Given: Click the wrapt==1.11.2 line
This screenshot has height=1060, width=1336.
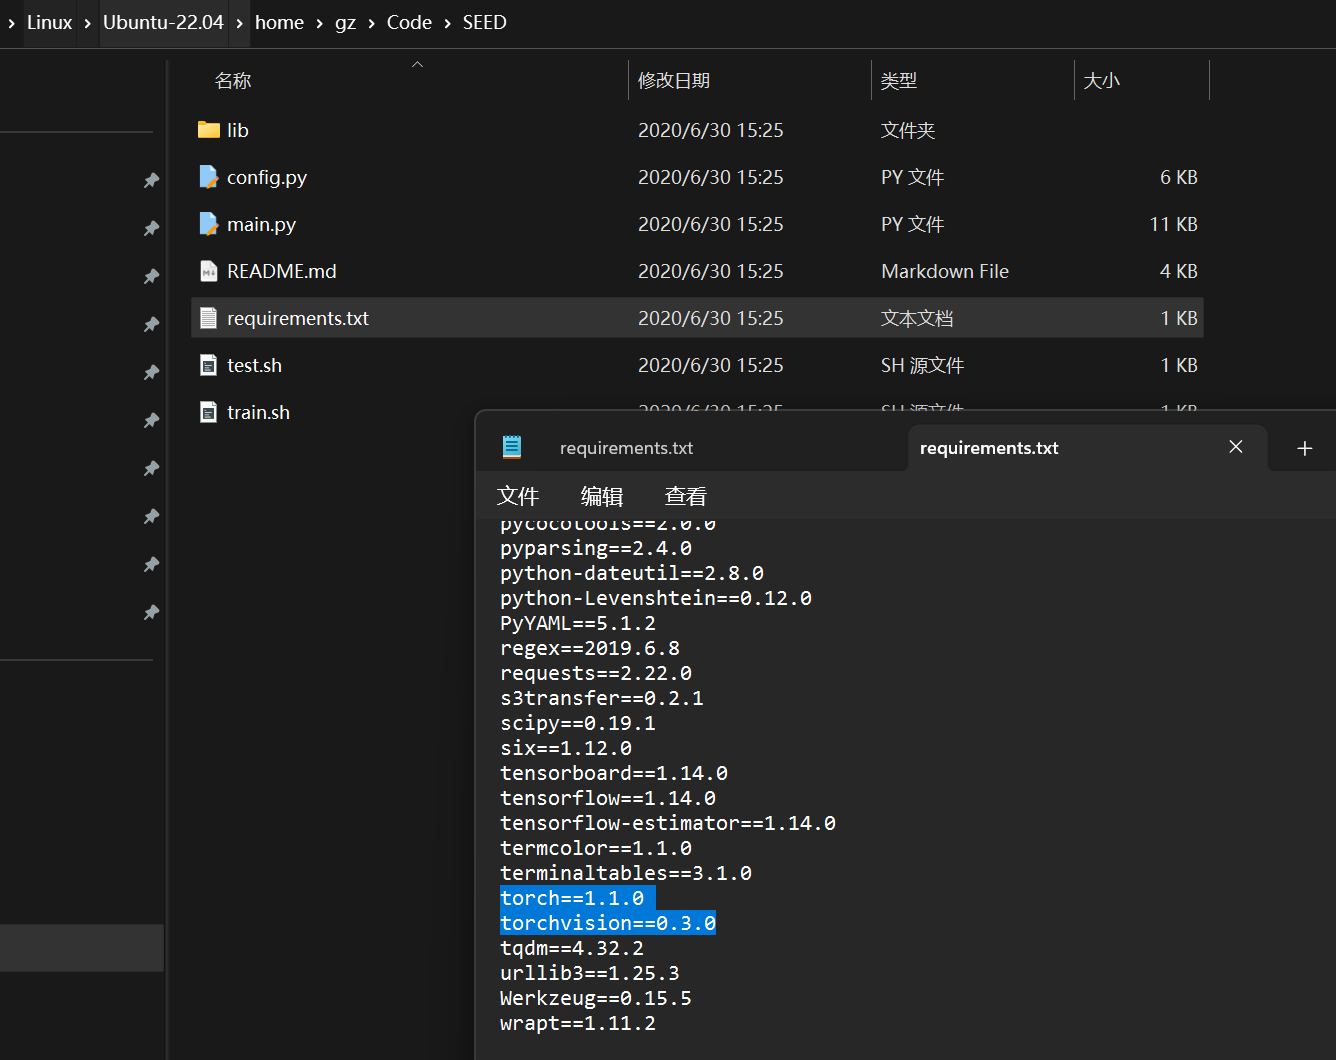Looking at the screenshot, I should coord(578,1023).
